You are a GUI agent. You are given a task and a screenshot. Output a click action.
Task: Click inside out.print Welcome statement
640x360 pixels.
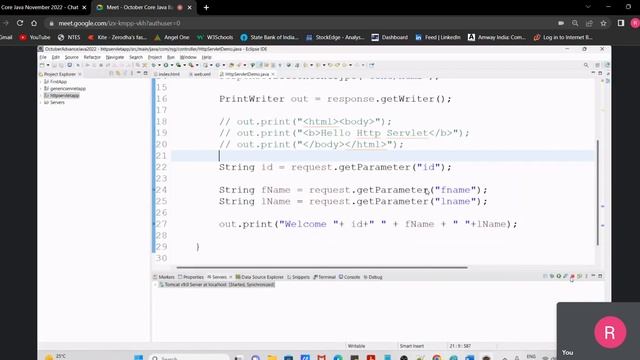[368, 224]
